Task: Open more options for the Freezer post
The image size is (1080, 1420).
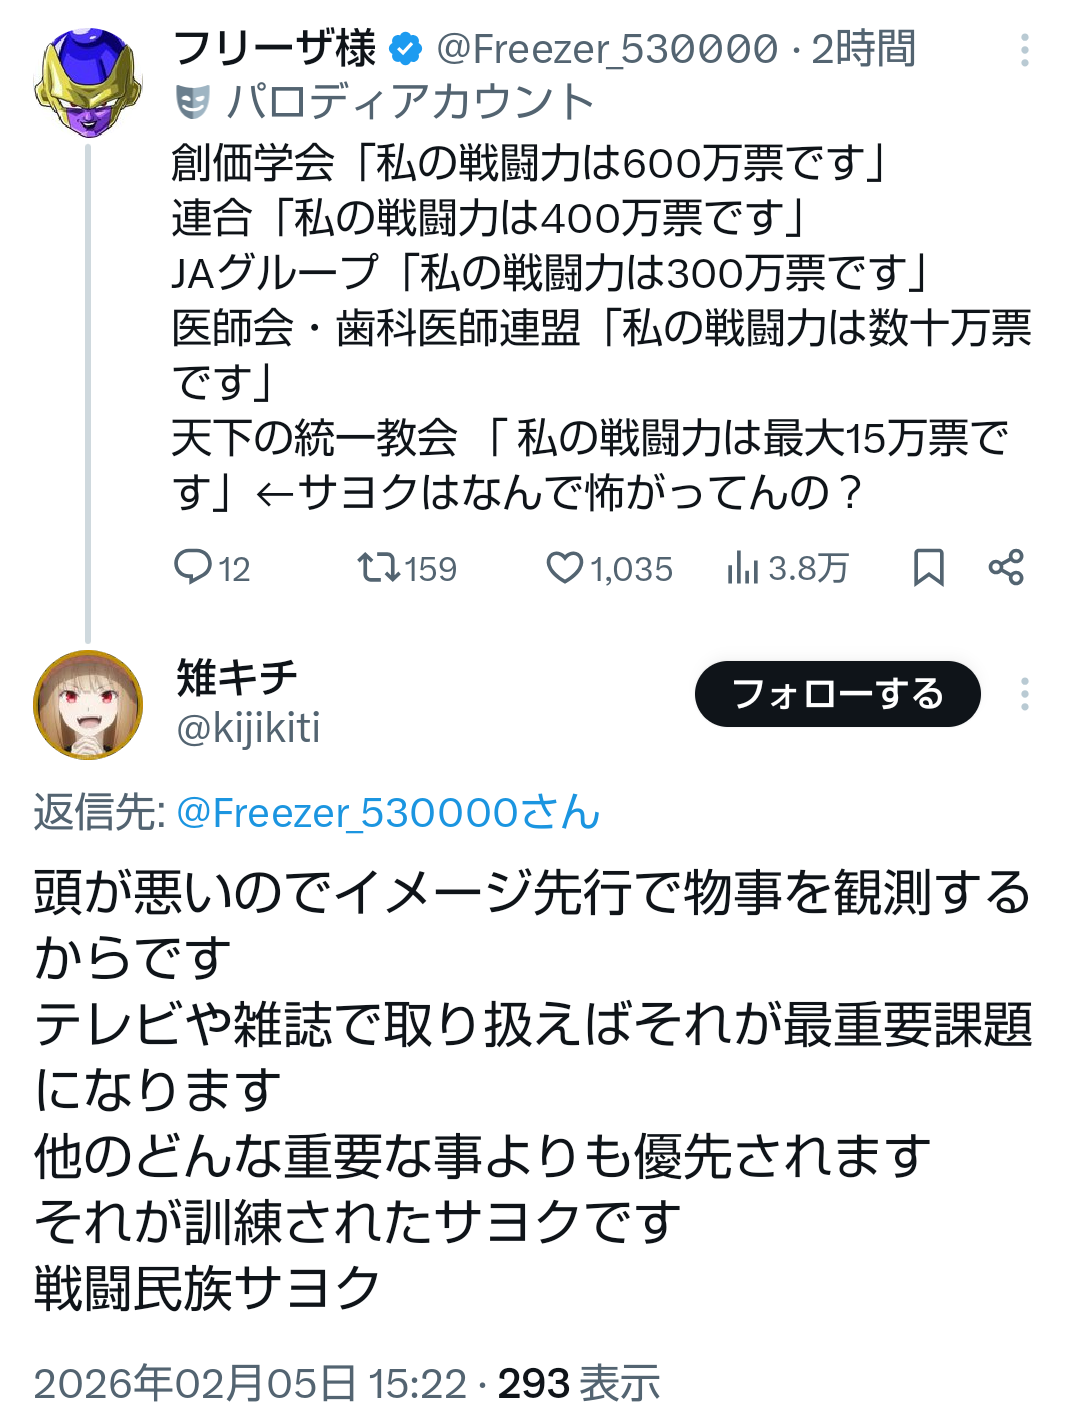Action: point(1024,50)
